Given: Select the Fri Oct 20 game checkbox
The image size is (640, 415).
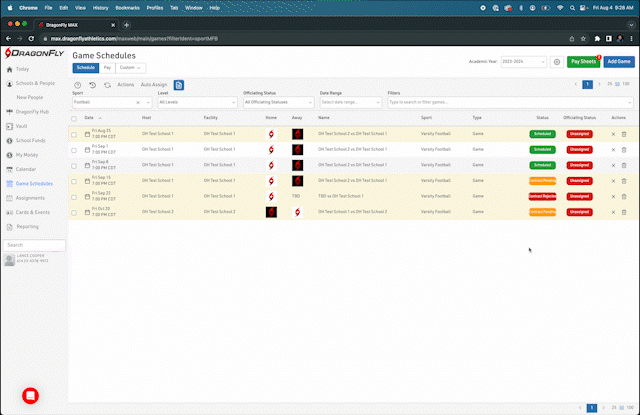Looking at the screenshot, I should coord(74,212).
